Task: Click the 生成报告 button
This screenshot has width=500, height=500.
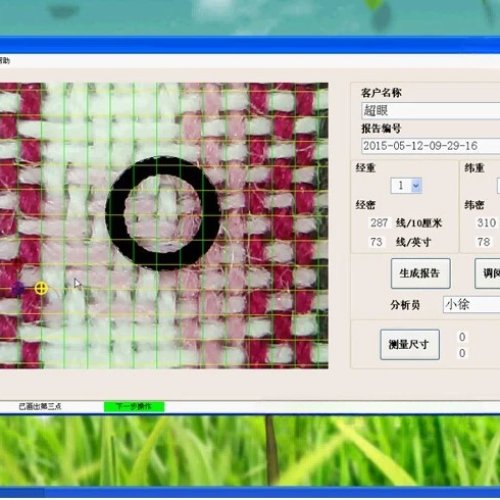Action: tap(421, 273)
